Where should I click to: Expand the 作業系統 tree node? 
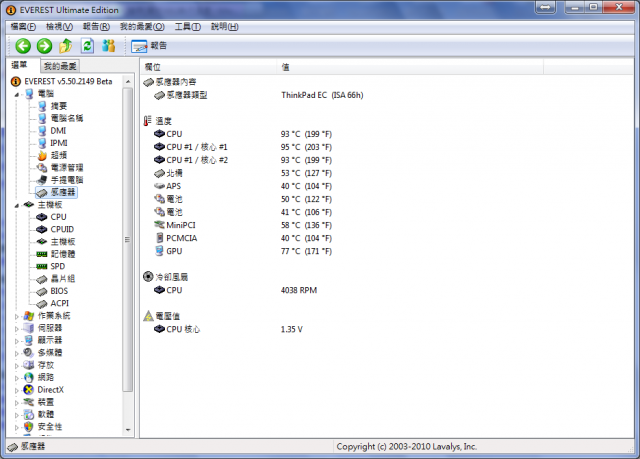[17, 316]
